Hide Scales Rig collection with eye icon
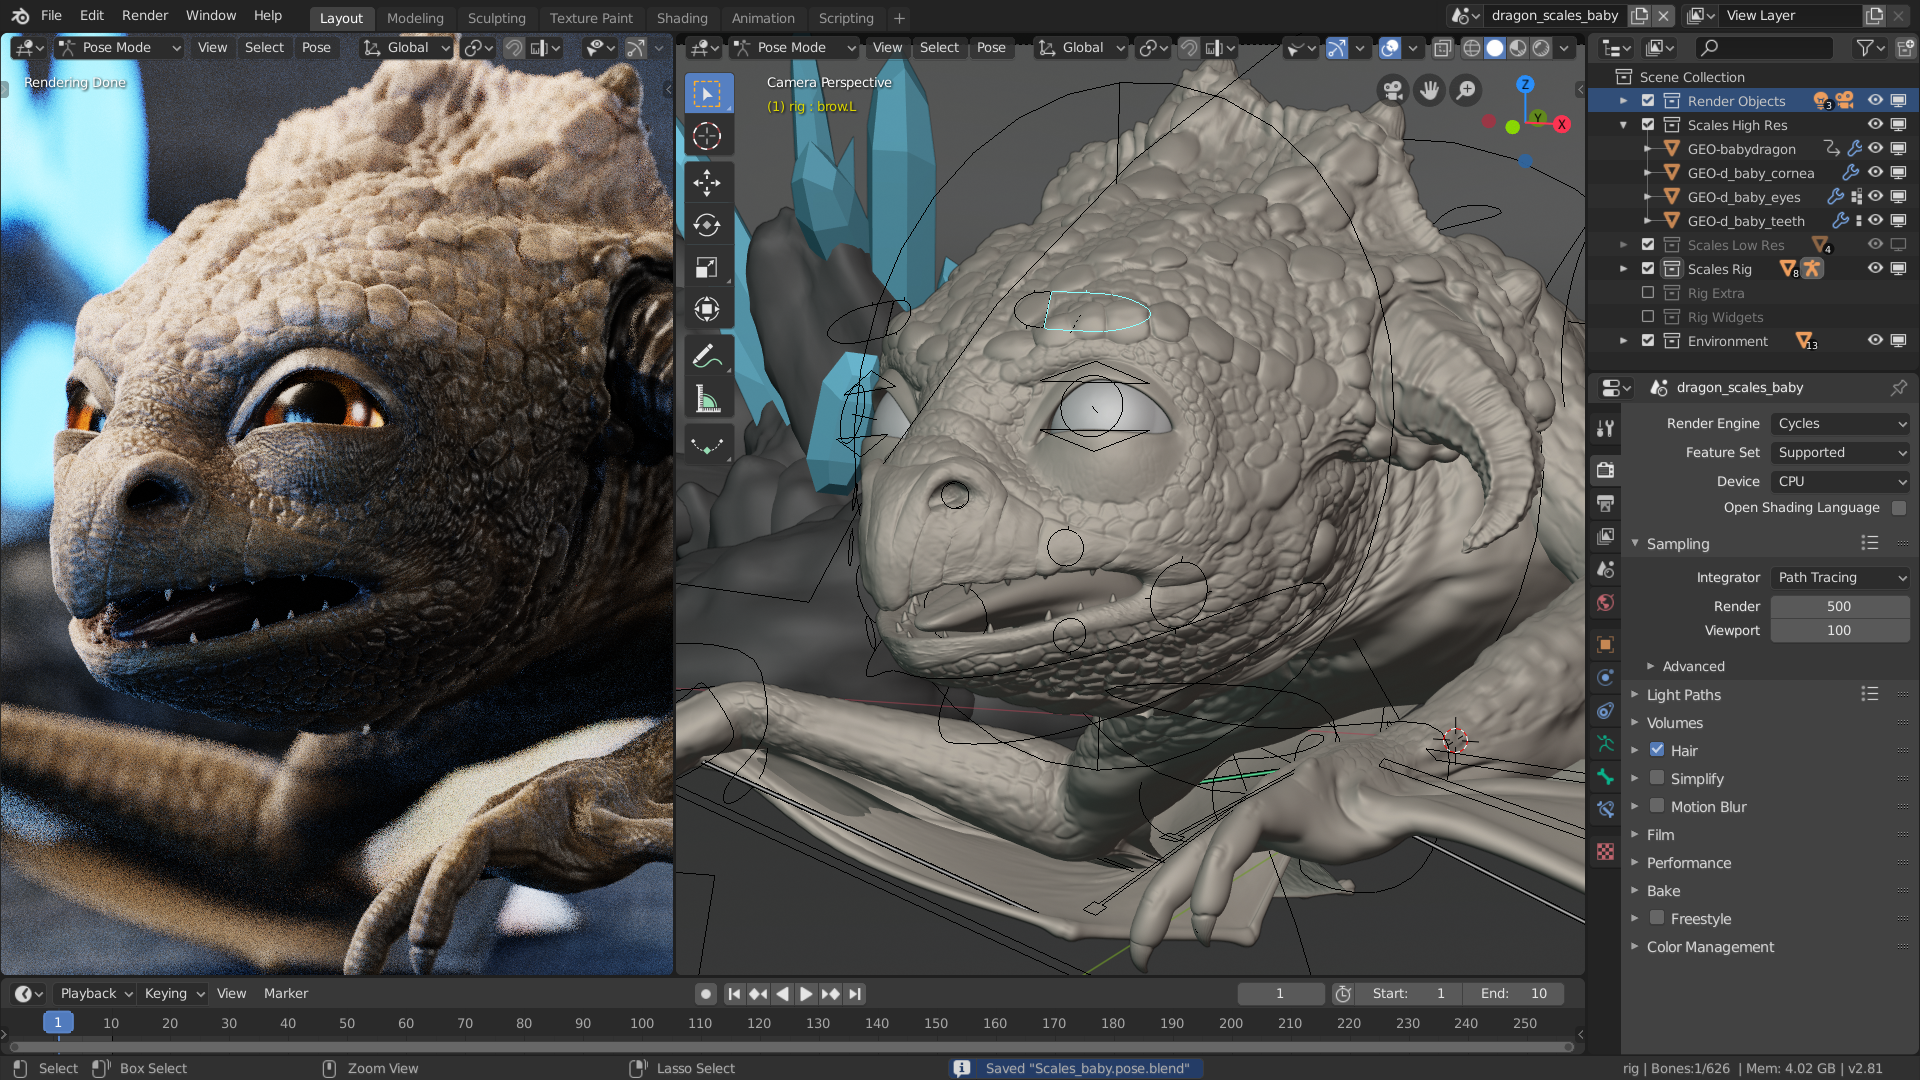This screenshot has height=1080, width=1920. click(1875, 268)
